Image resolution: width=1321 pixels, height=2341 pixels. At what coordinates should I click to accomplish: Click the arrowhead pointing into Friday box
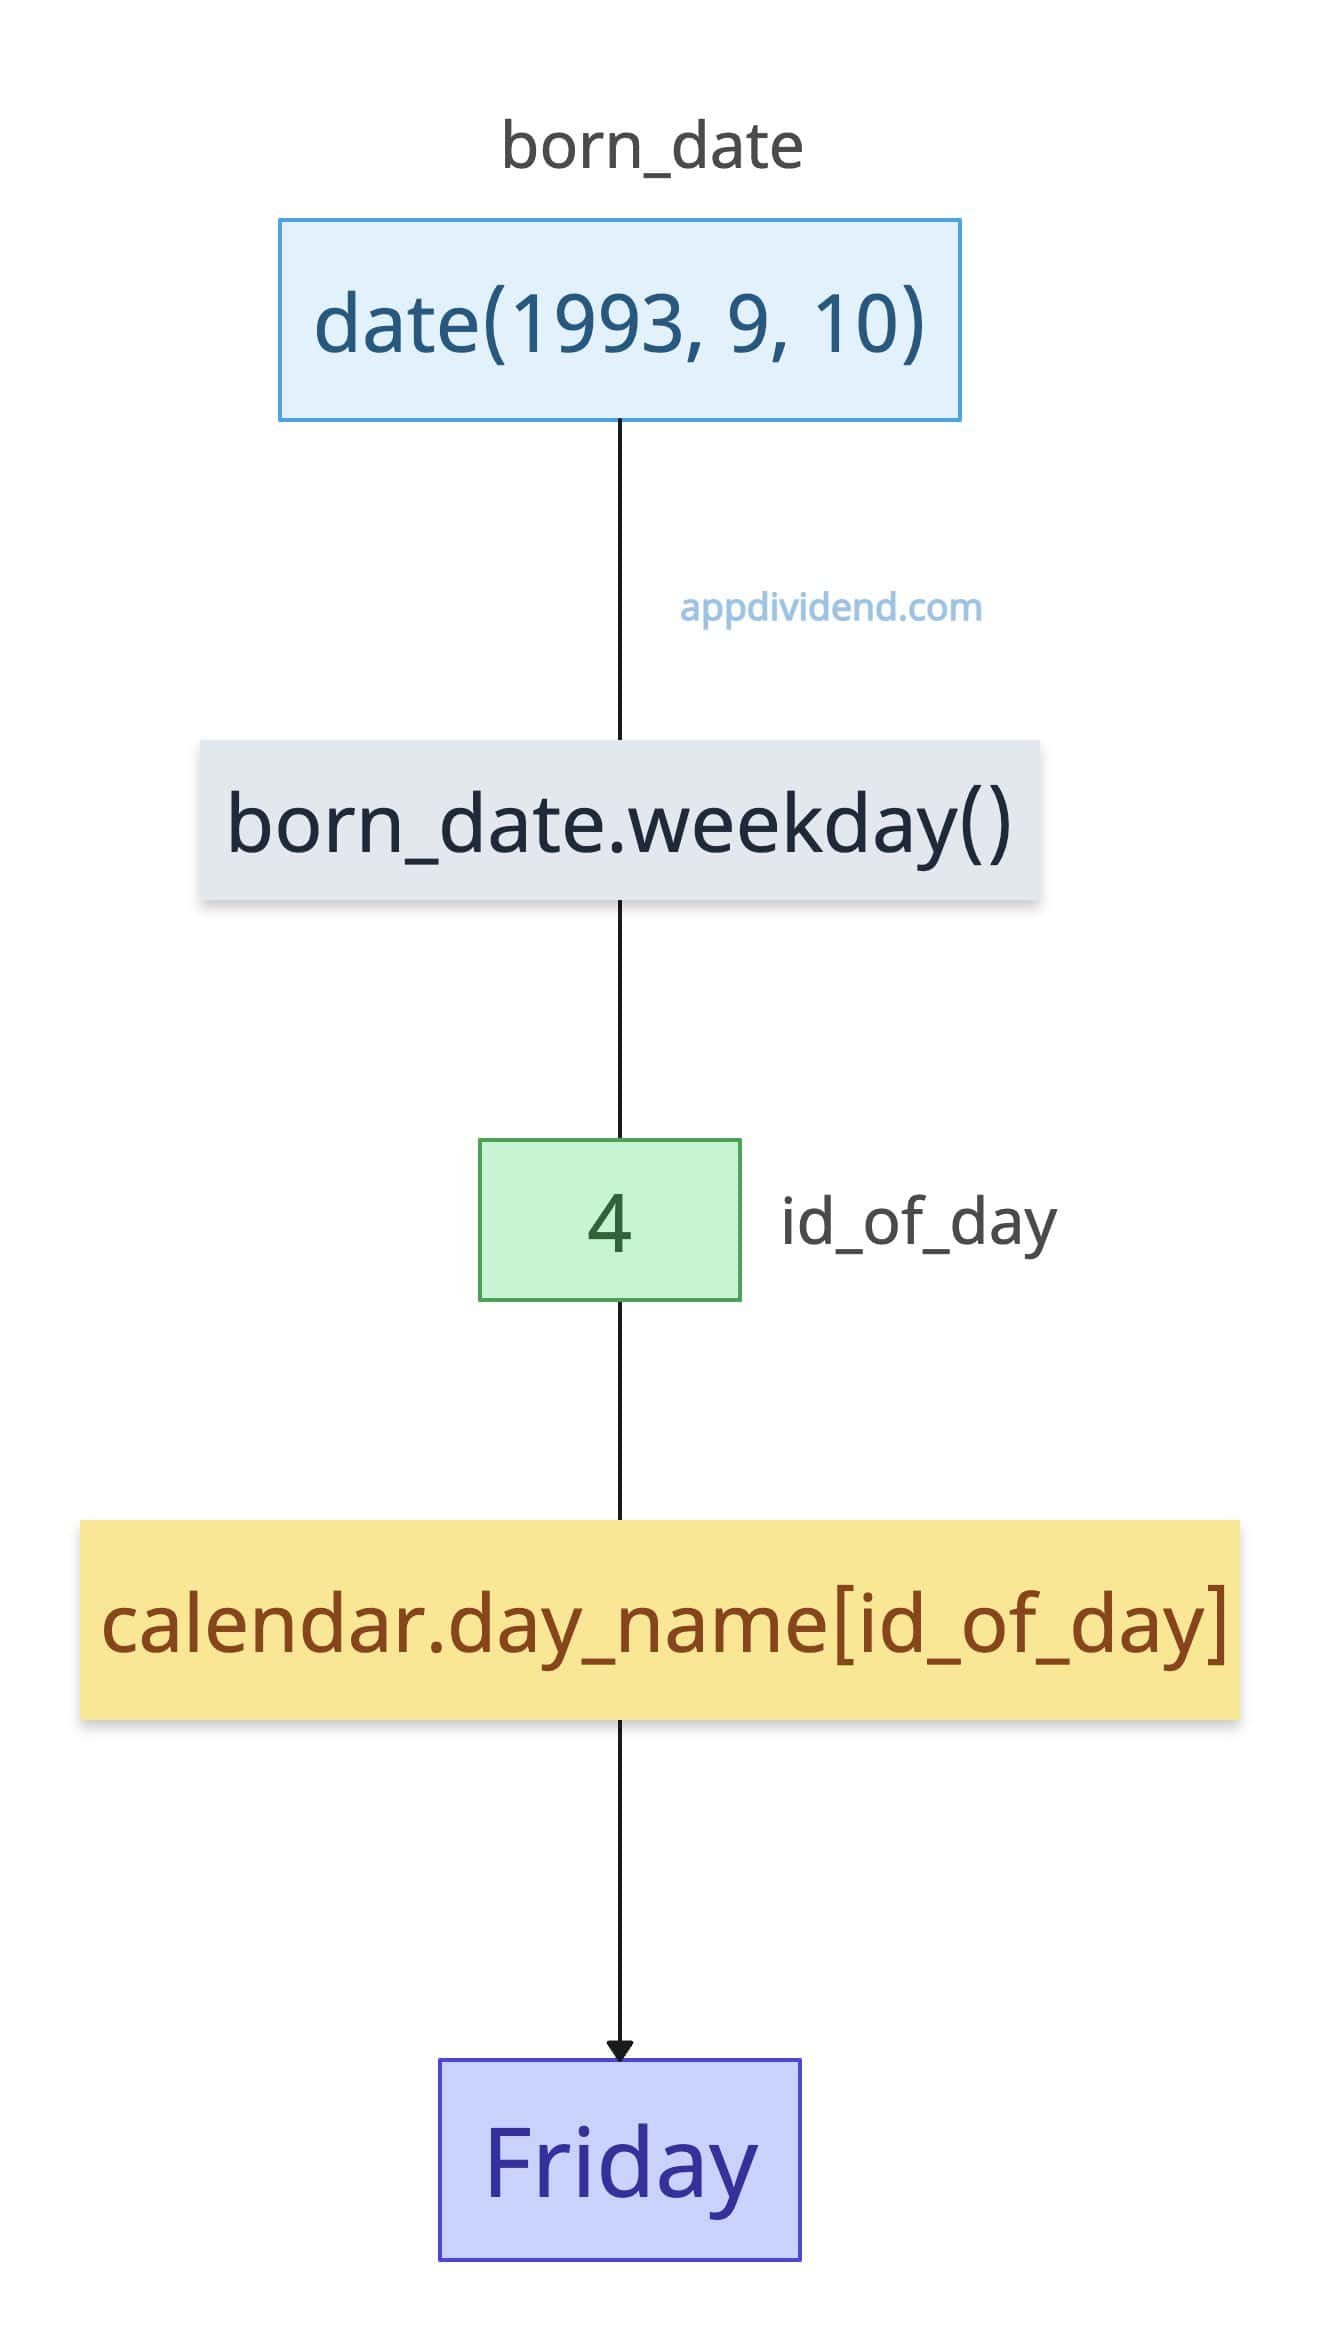[x=620, y=2048]
